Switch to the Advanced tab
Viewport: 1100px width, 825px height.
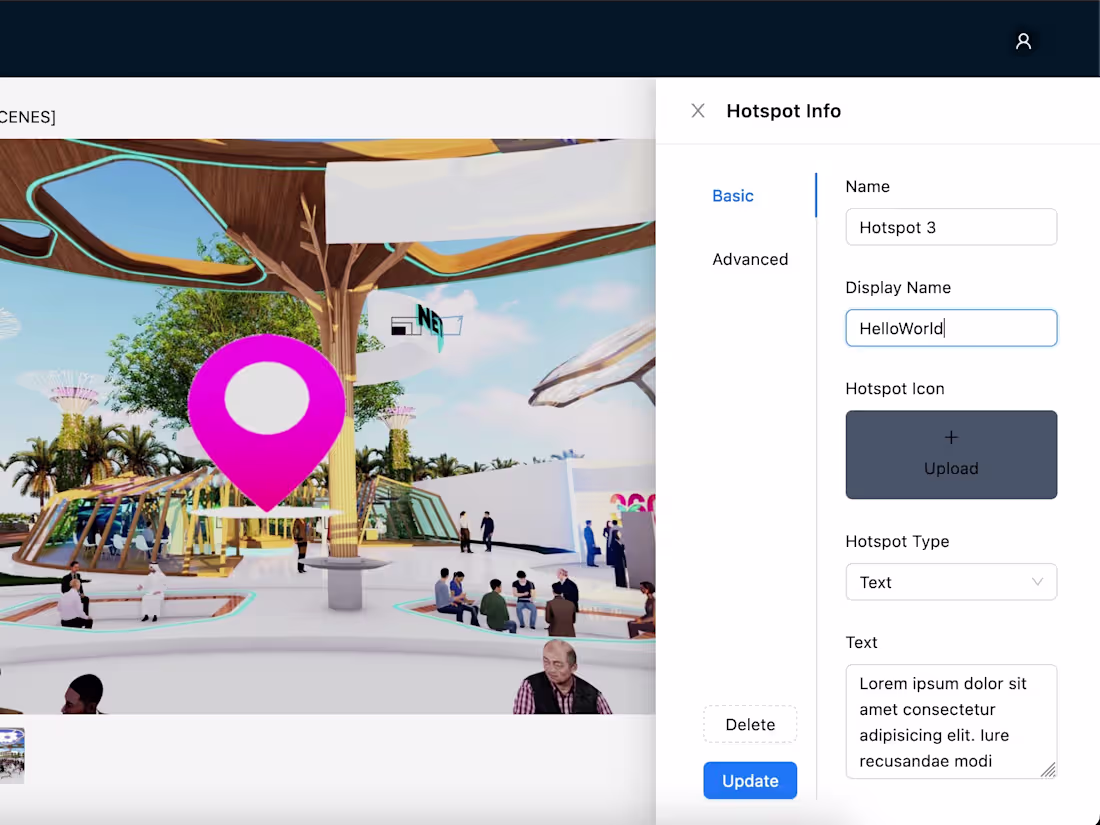(751, 260)
